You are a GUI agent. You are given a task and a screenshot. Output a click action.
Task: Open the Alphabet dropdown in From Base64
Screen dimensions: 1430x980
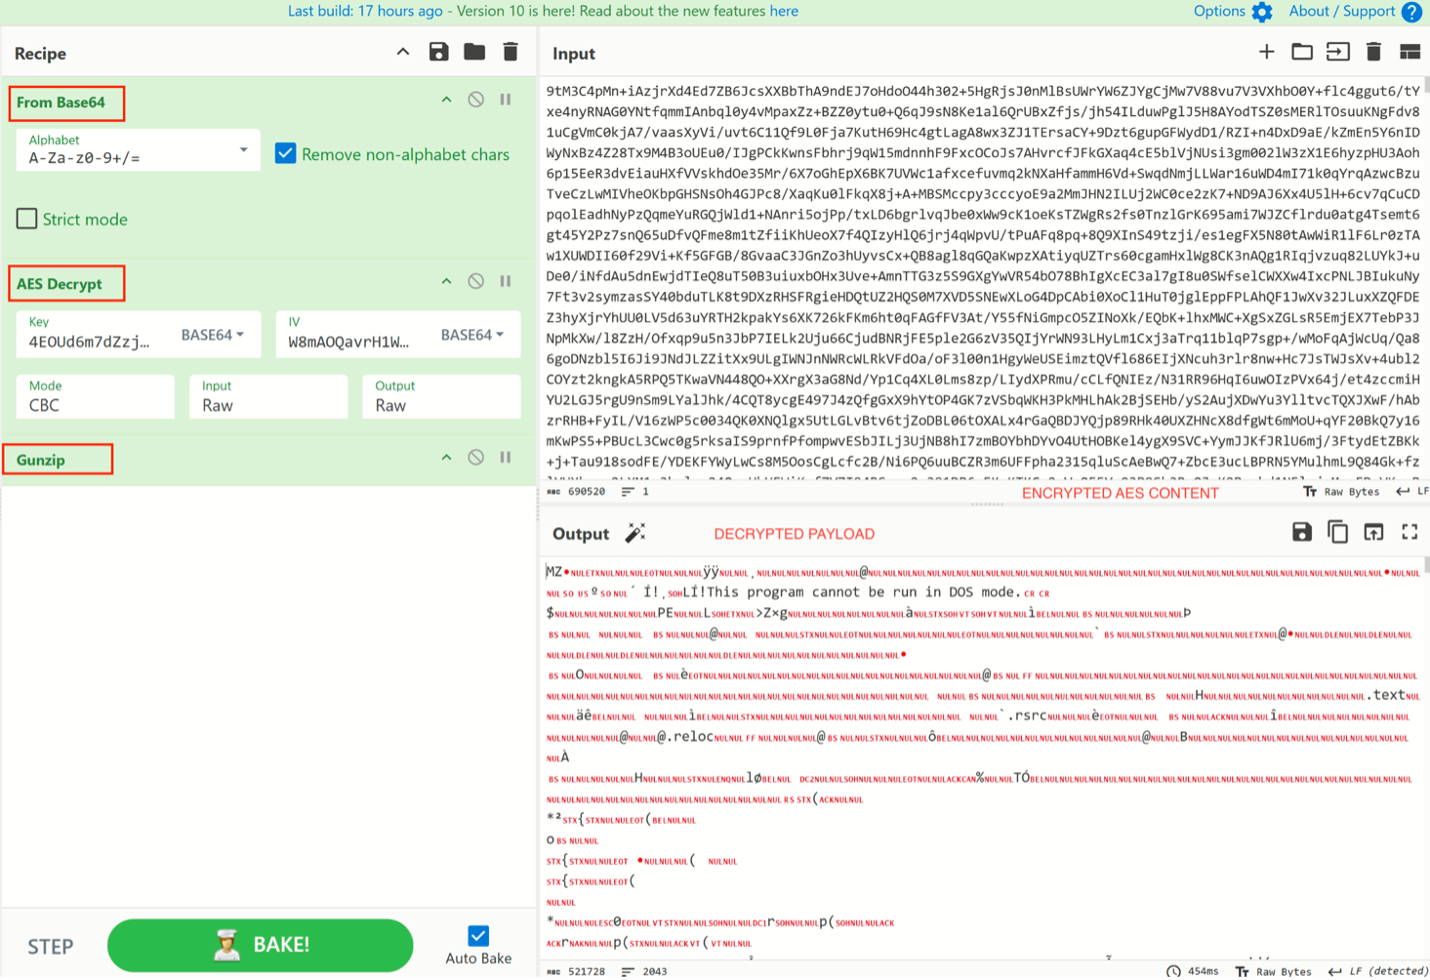coord(241,150)
